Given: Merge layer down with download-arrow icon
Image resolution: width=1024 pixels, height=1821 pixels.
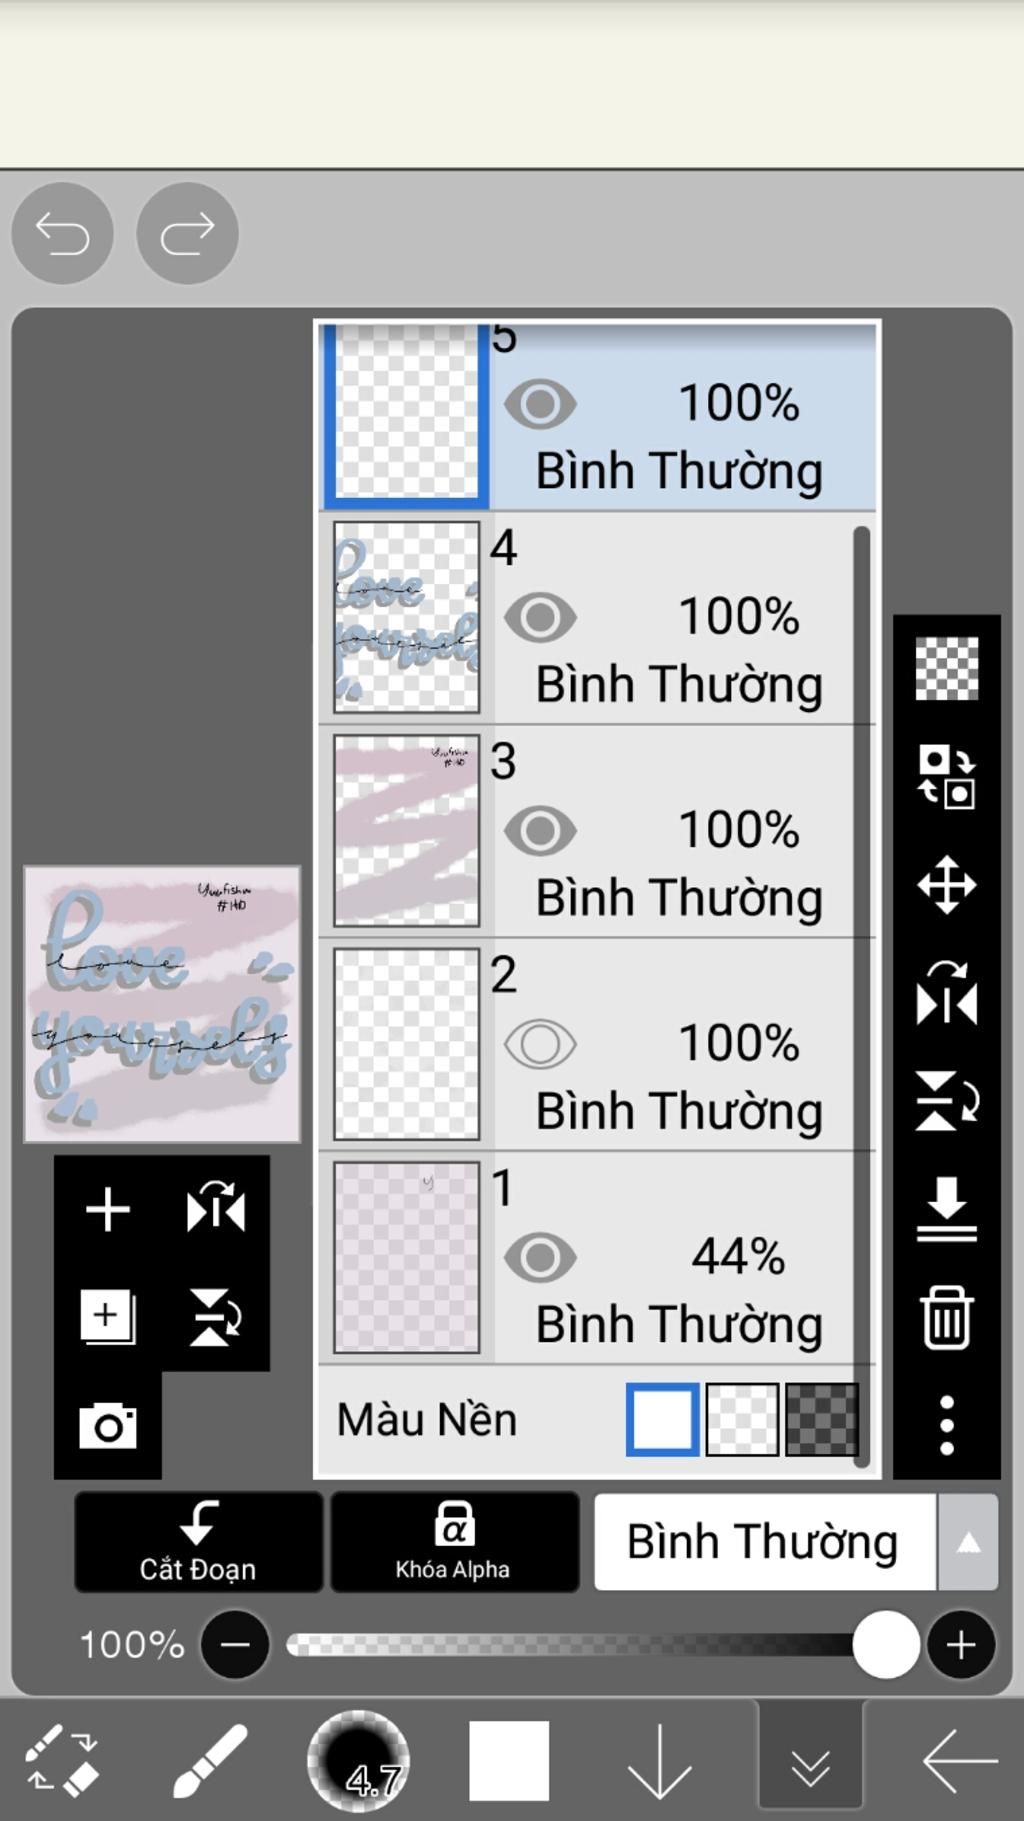Looking at the screenshot, I should (x=946, y=1209).
